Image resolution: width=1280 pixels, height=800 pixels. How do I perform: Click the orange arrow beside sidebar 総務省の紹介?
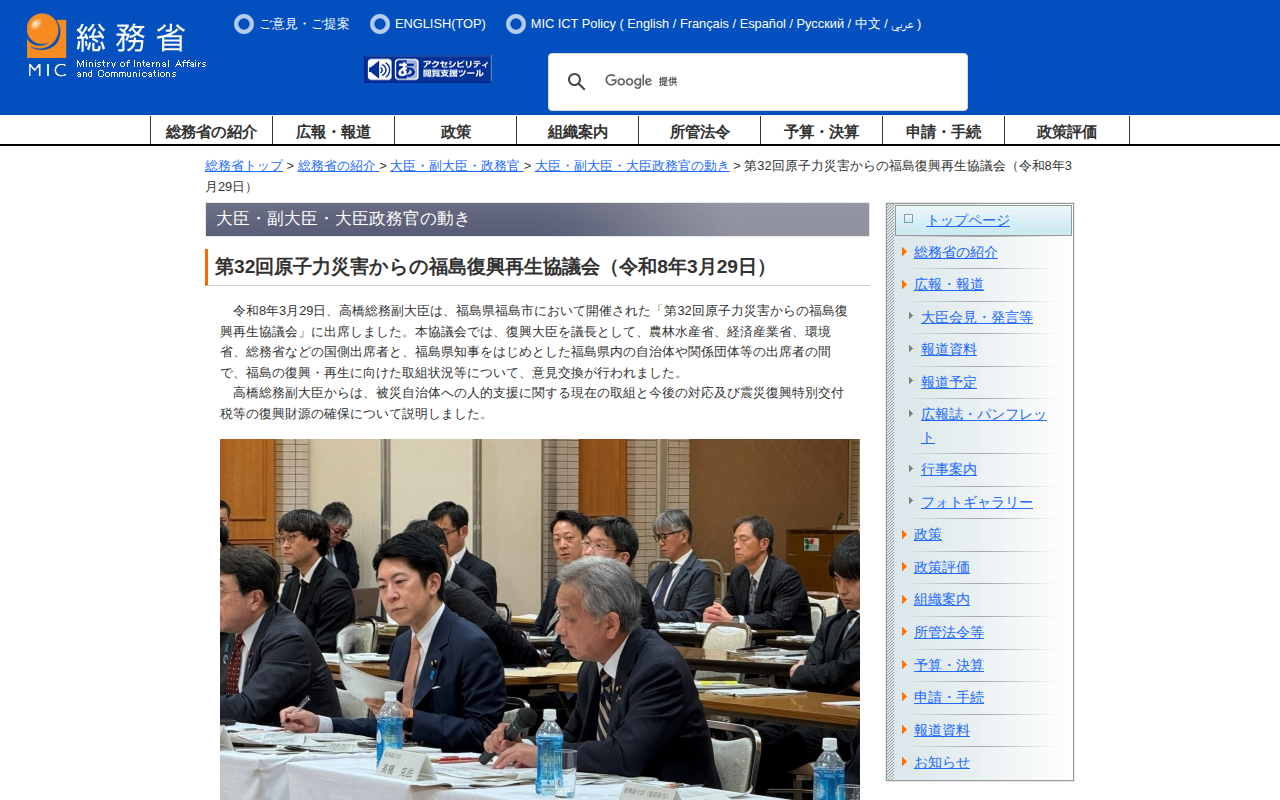[904, 252]
